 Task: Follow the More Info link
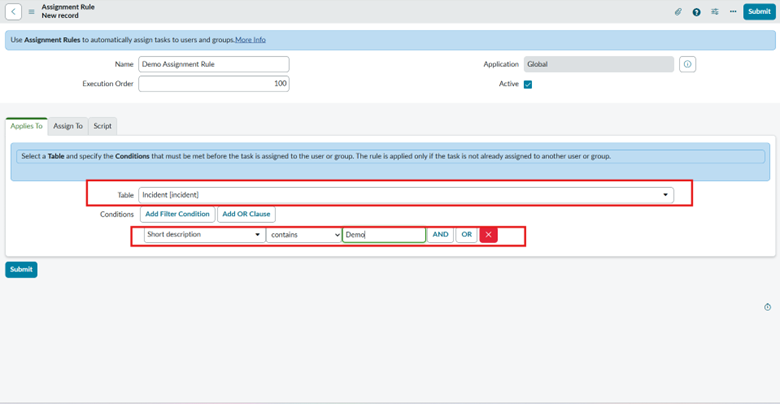(x=250, y=40)
